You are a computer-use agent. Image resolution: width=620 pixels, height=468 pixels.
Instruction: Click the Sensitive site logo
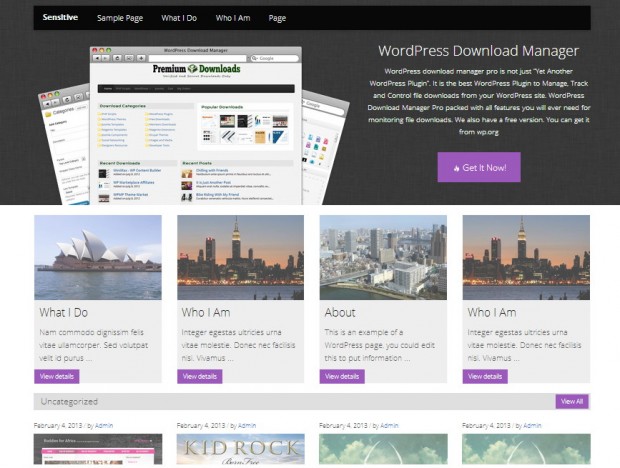pyautogui.click(x=60, y=17)
